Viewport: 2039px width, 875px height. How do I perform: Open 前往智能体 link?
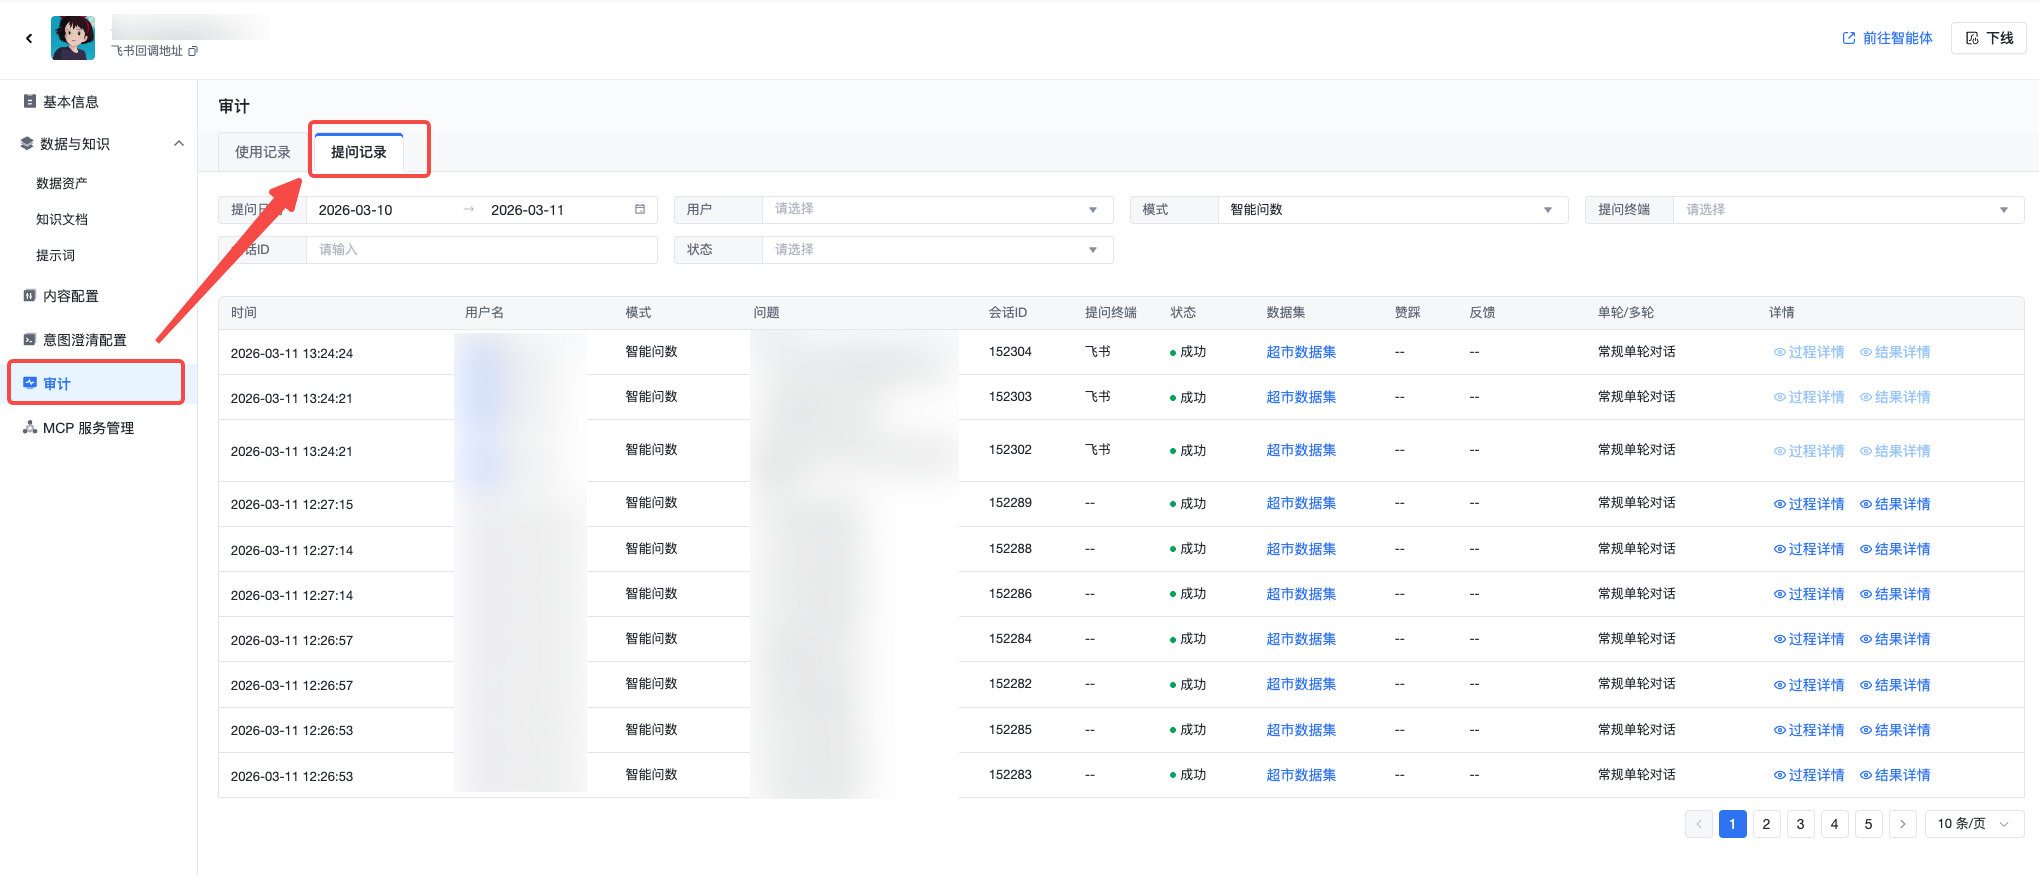pyautogui.click(x=1887, y=38)
